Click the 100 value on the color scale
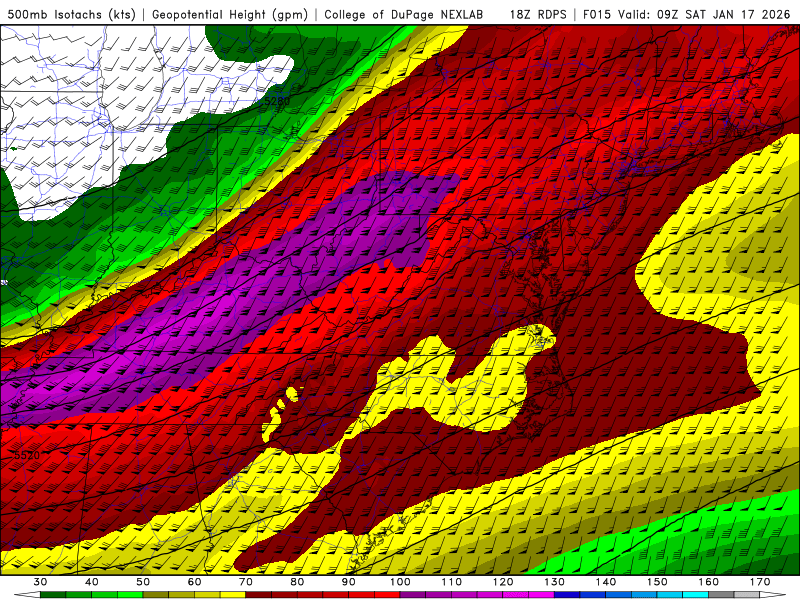The image size is (800, 600). pos(401,582)
